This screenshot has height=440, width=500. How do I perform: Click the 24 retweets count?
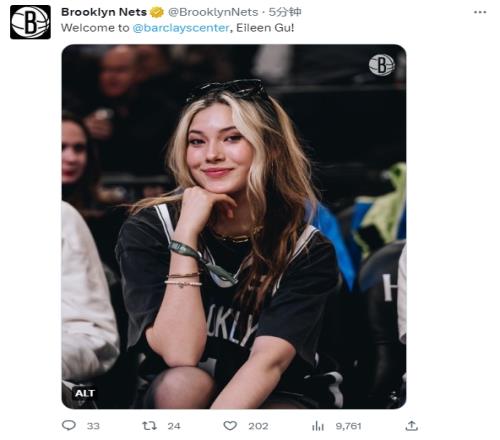174,426
